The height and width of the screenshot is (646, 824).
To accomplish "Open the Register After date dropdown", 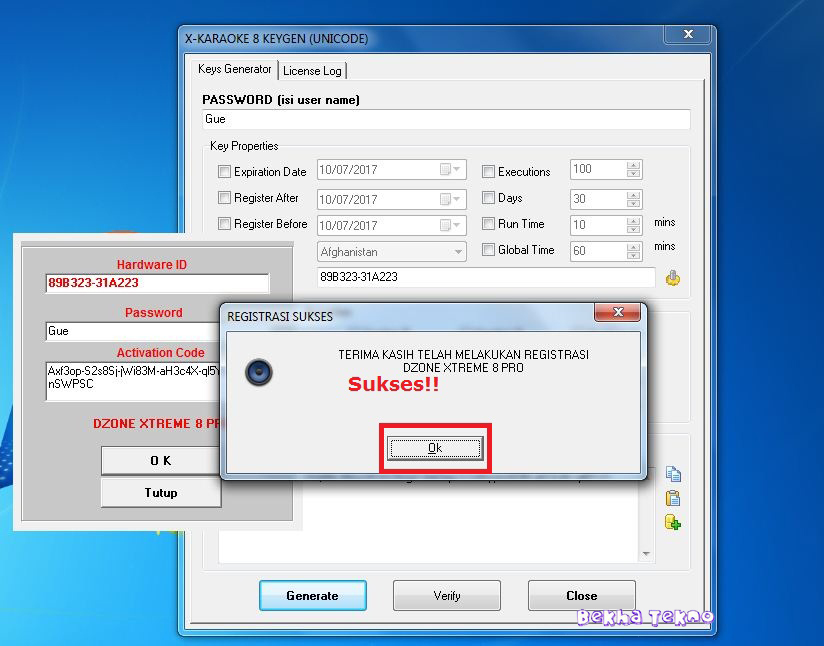I will [x=450, y=199].
